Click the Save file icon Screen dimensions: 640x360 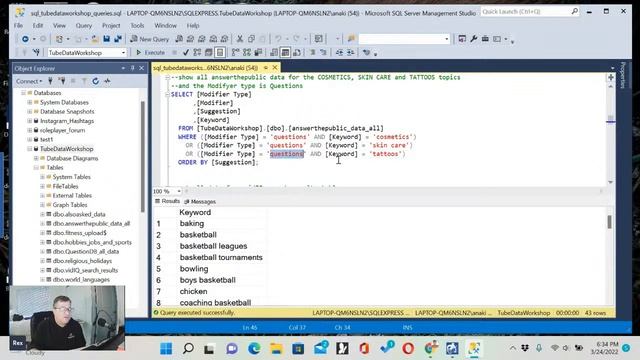107,39
